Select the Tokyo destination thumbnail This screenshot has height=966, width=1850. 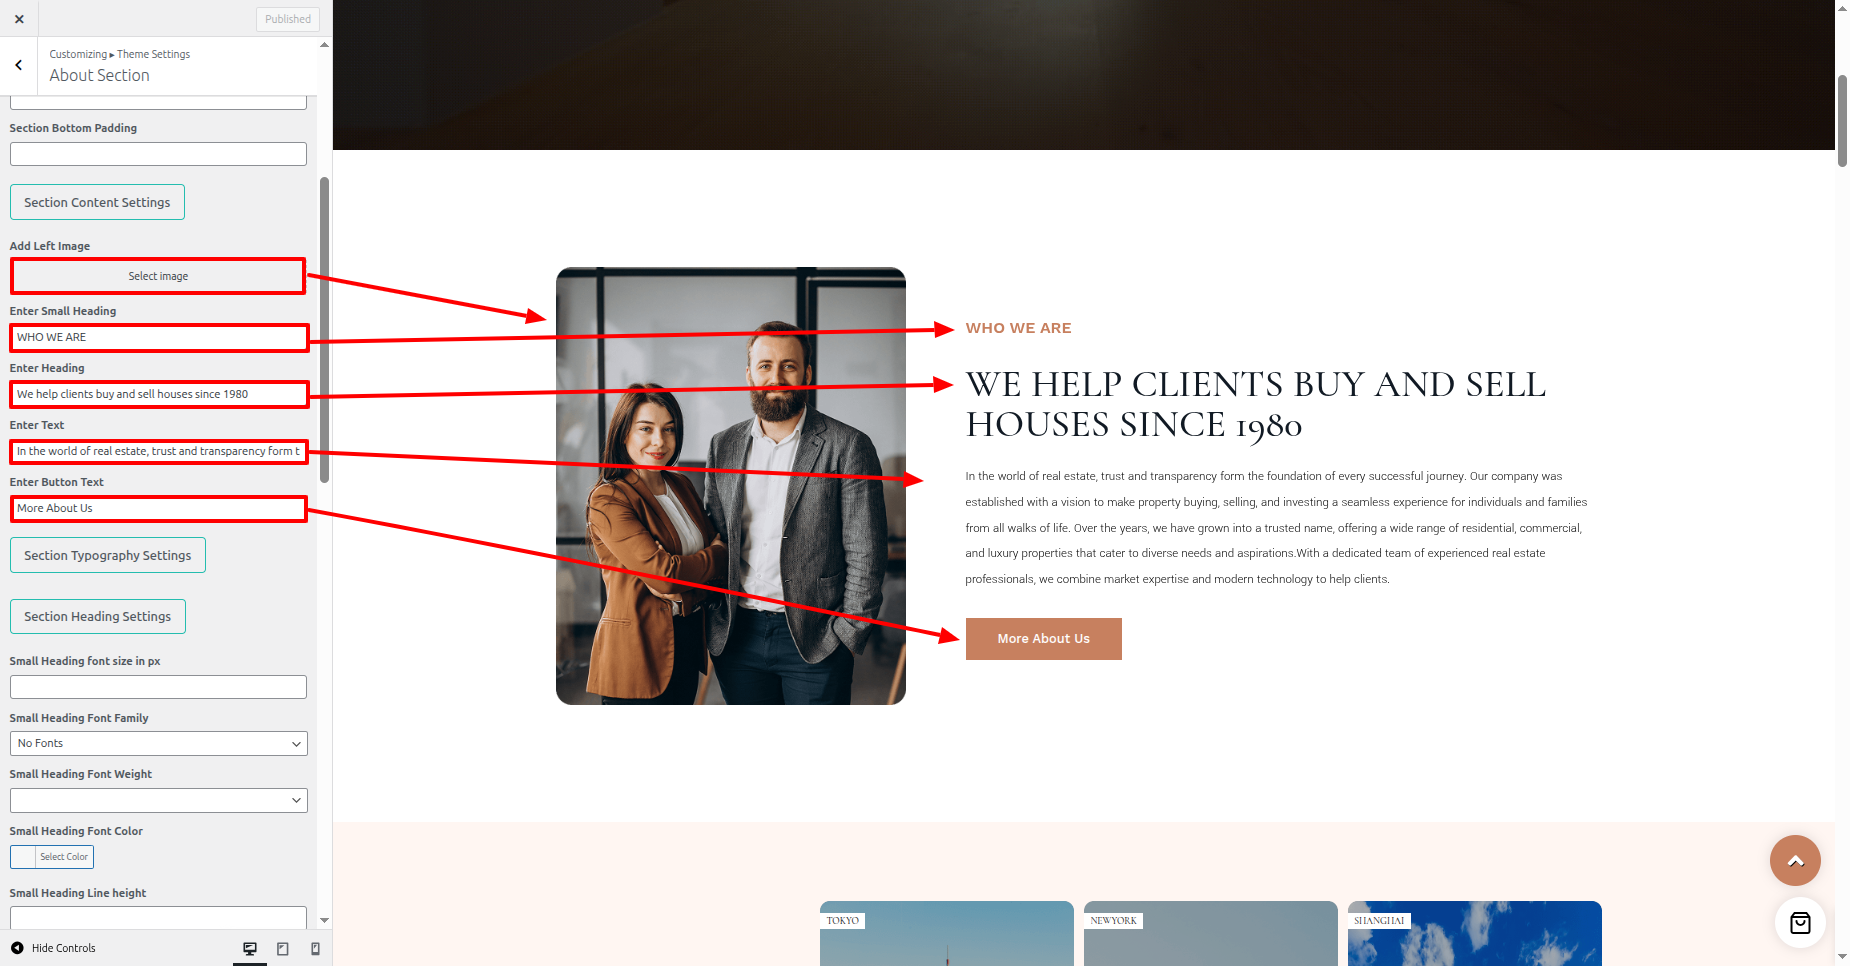point(946,933)
